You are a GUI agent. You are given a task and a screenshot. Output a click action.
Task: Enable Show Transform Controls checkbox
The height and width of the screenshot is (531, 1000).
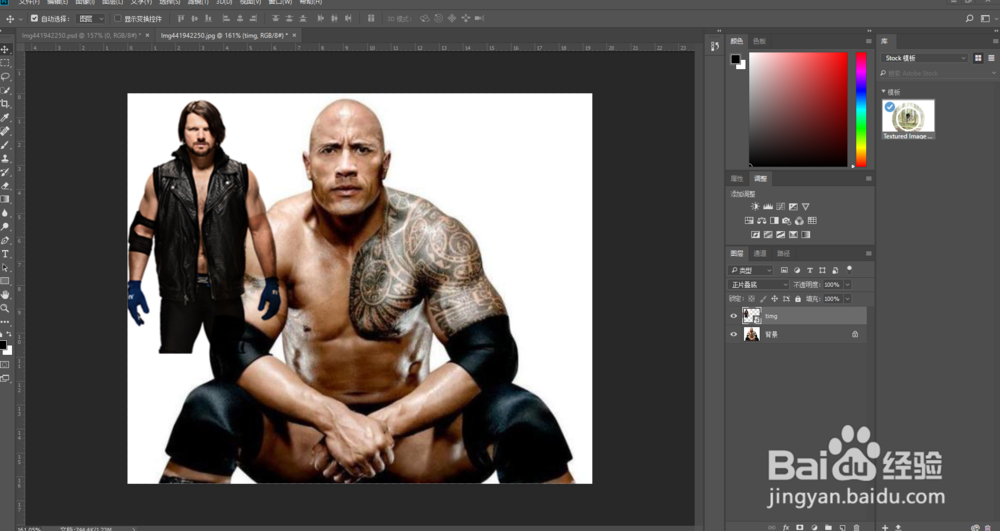(117, 18)
